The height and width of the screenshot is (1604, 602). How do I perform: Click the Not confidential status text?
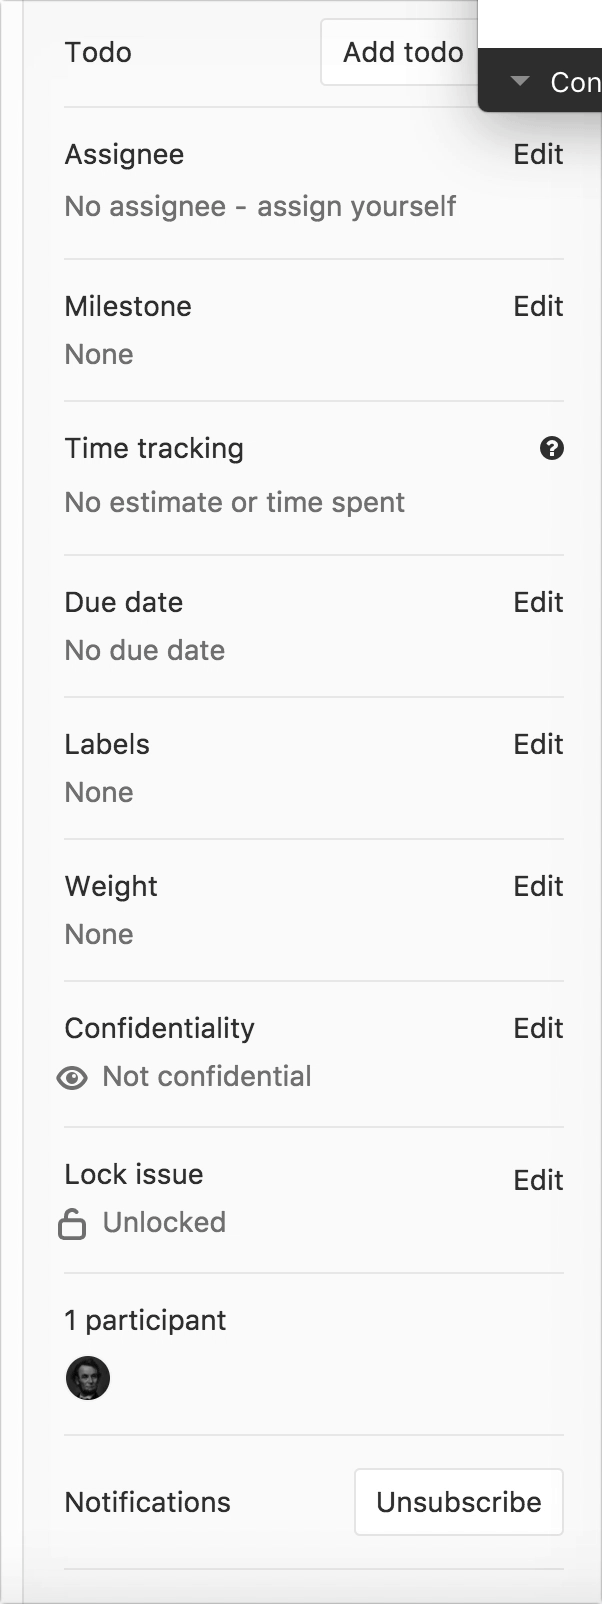207,1077
